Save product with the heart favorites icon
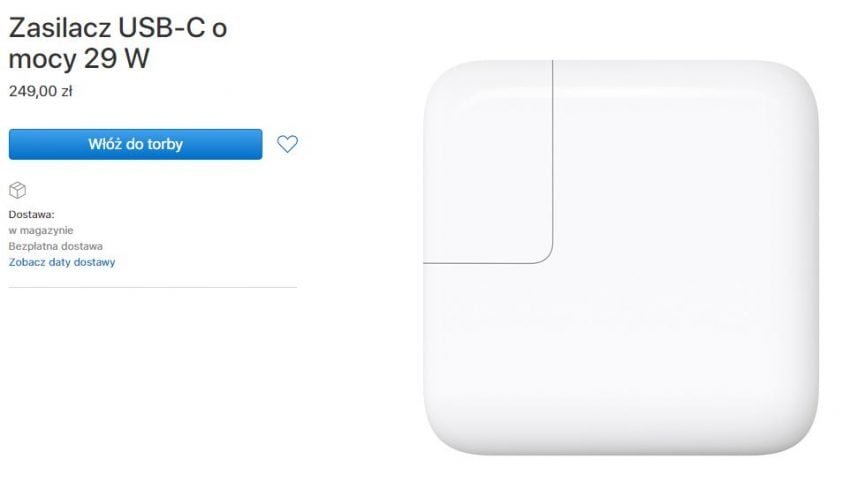 coord(287,144)
